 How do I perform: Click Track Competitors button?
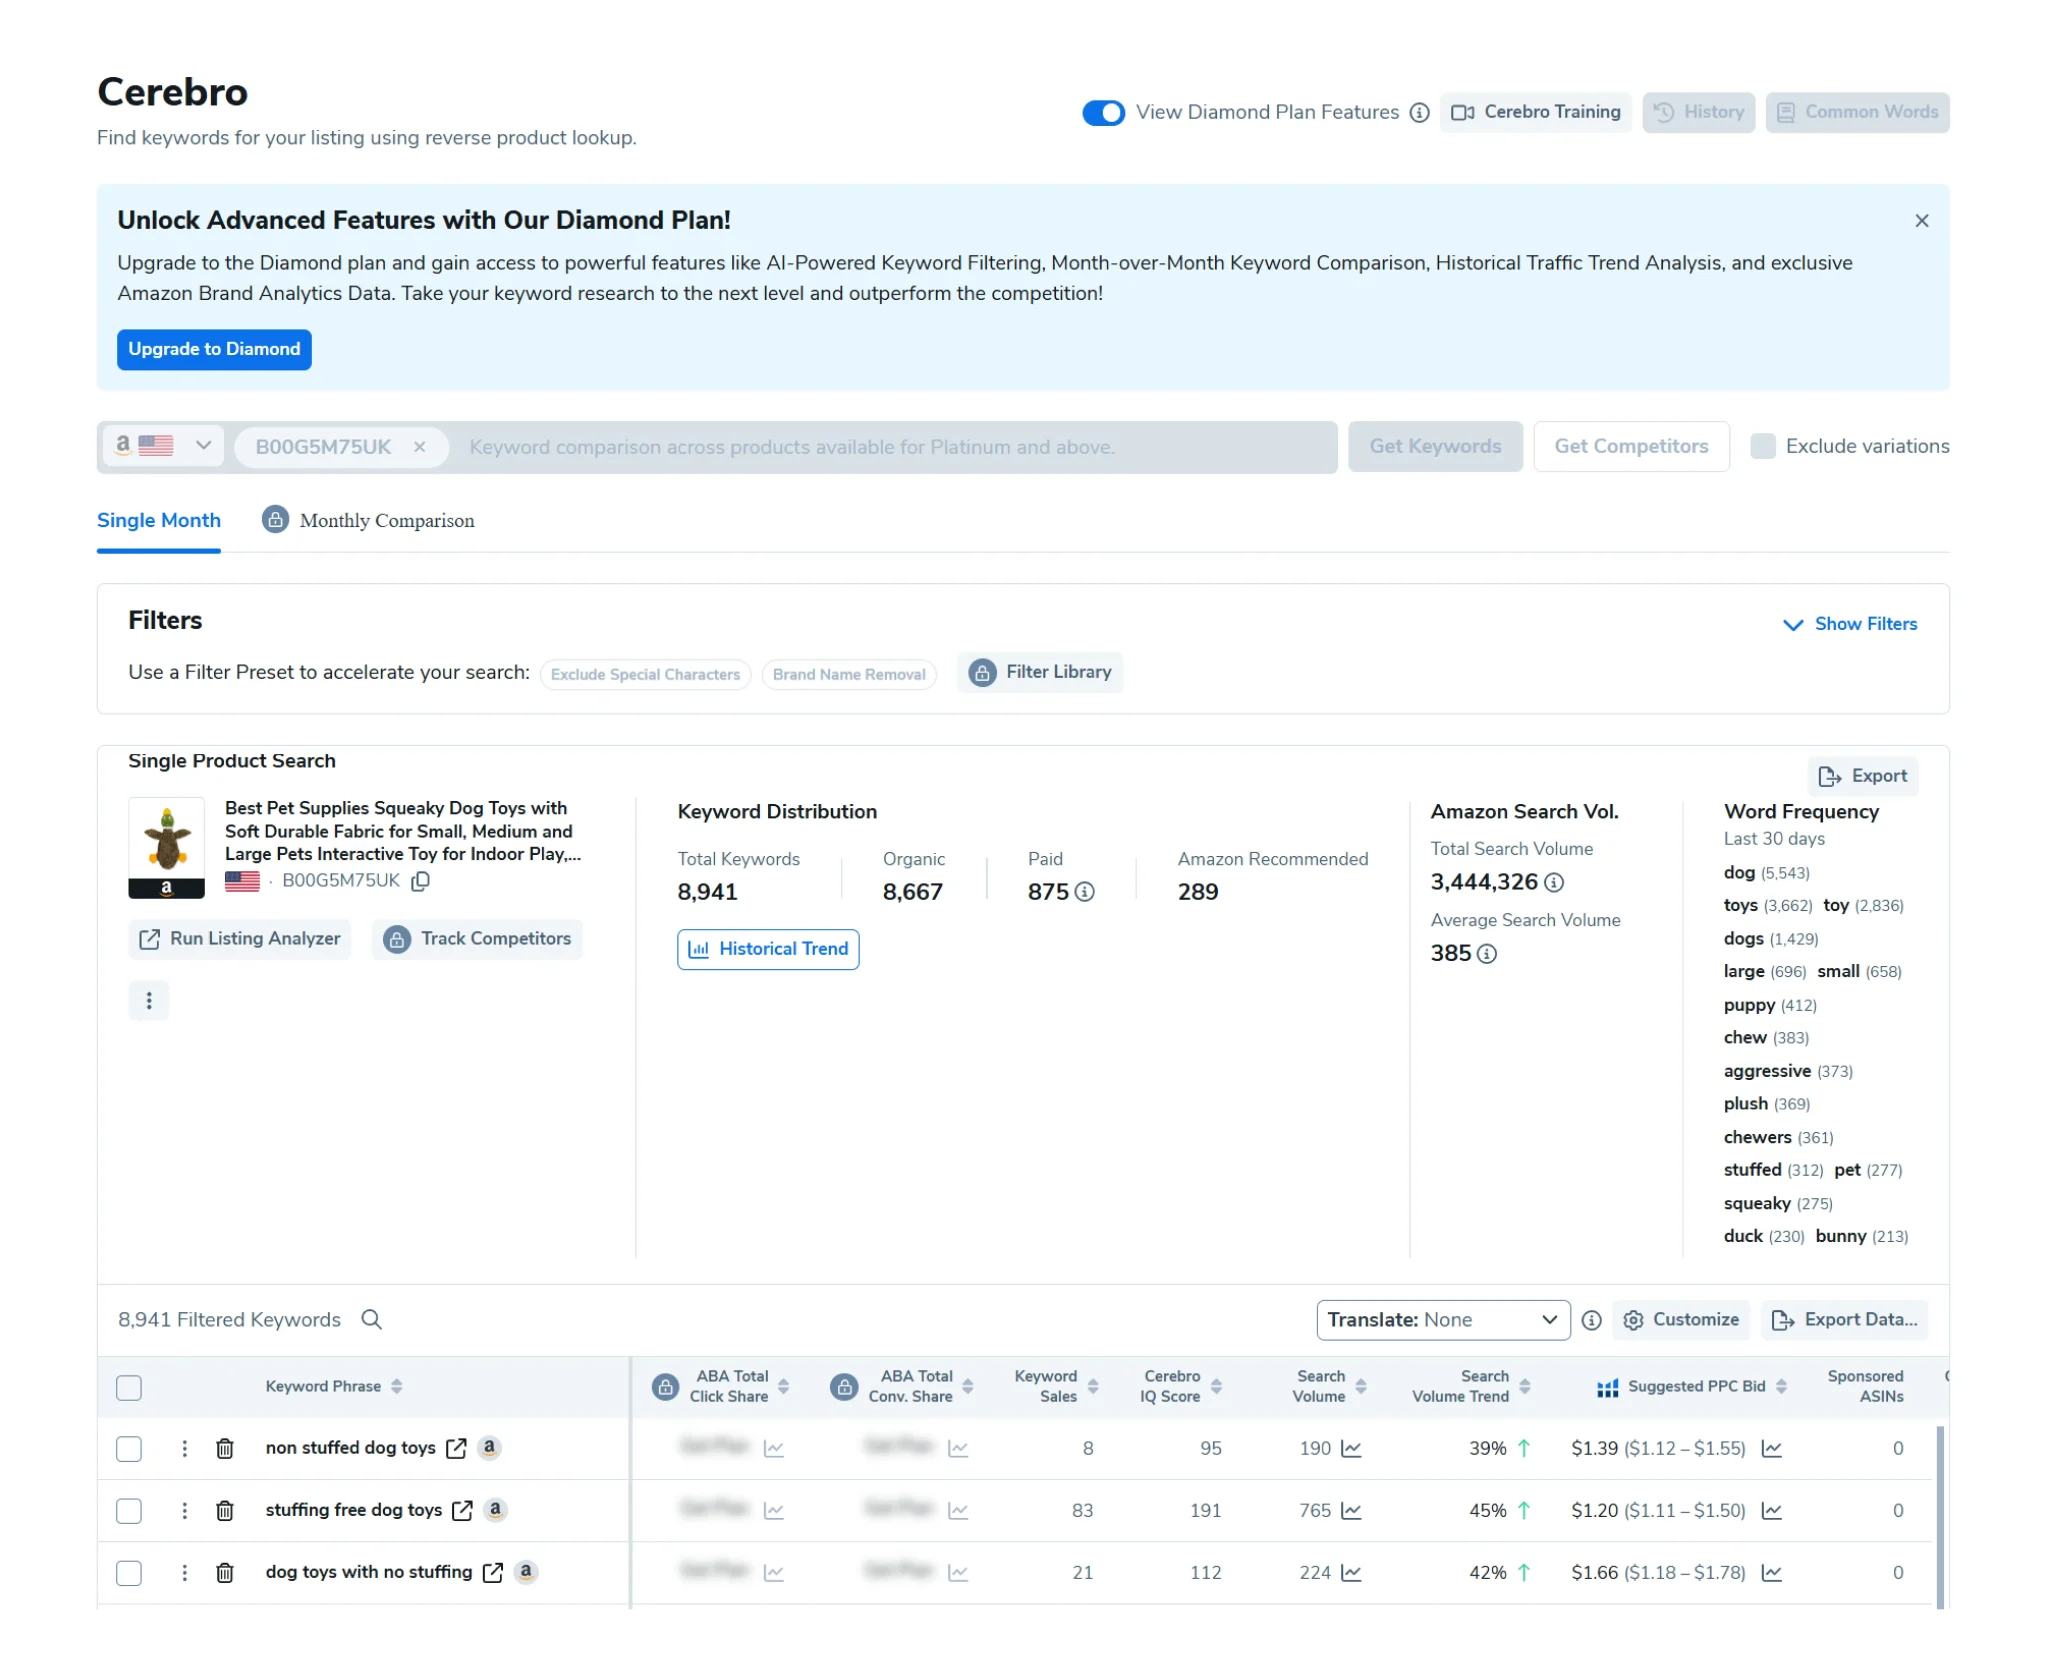click(477, 939)
